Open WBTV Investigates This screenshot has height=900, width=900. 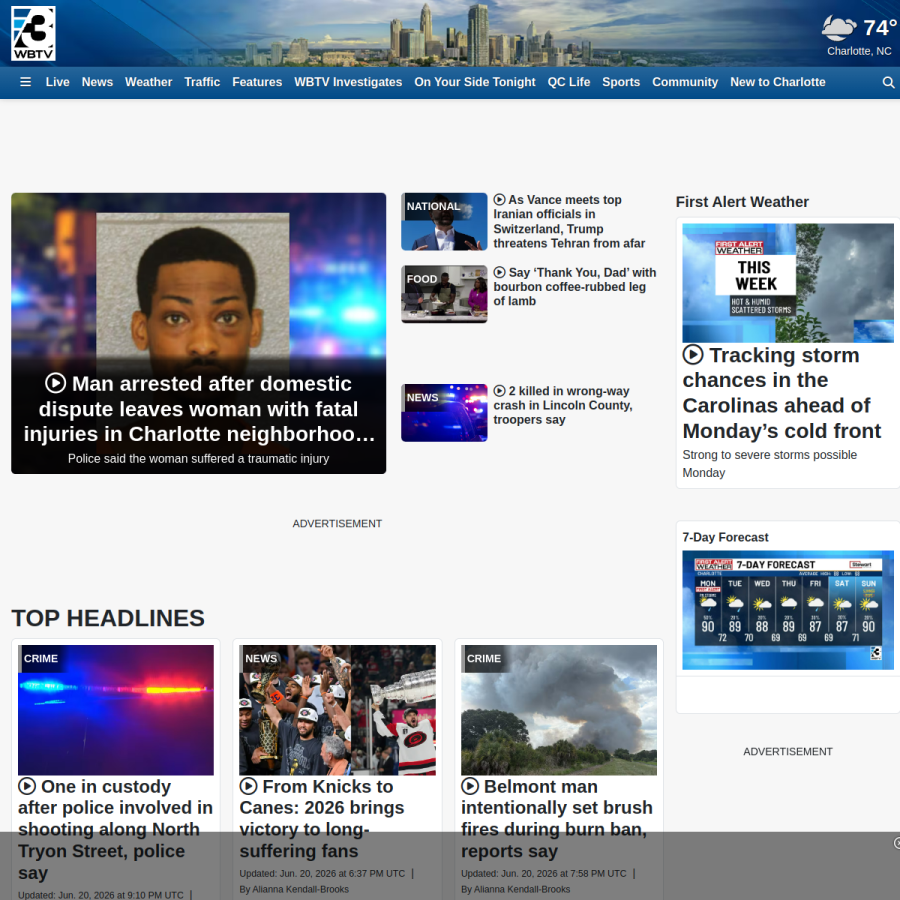click(348, 82)
